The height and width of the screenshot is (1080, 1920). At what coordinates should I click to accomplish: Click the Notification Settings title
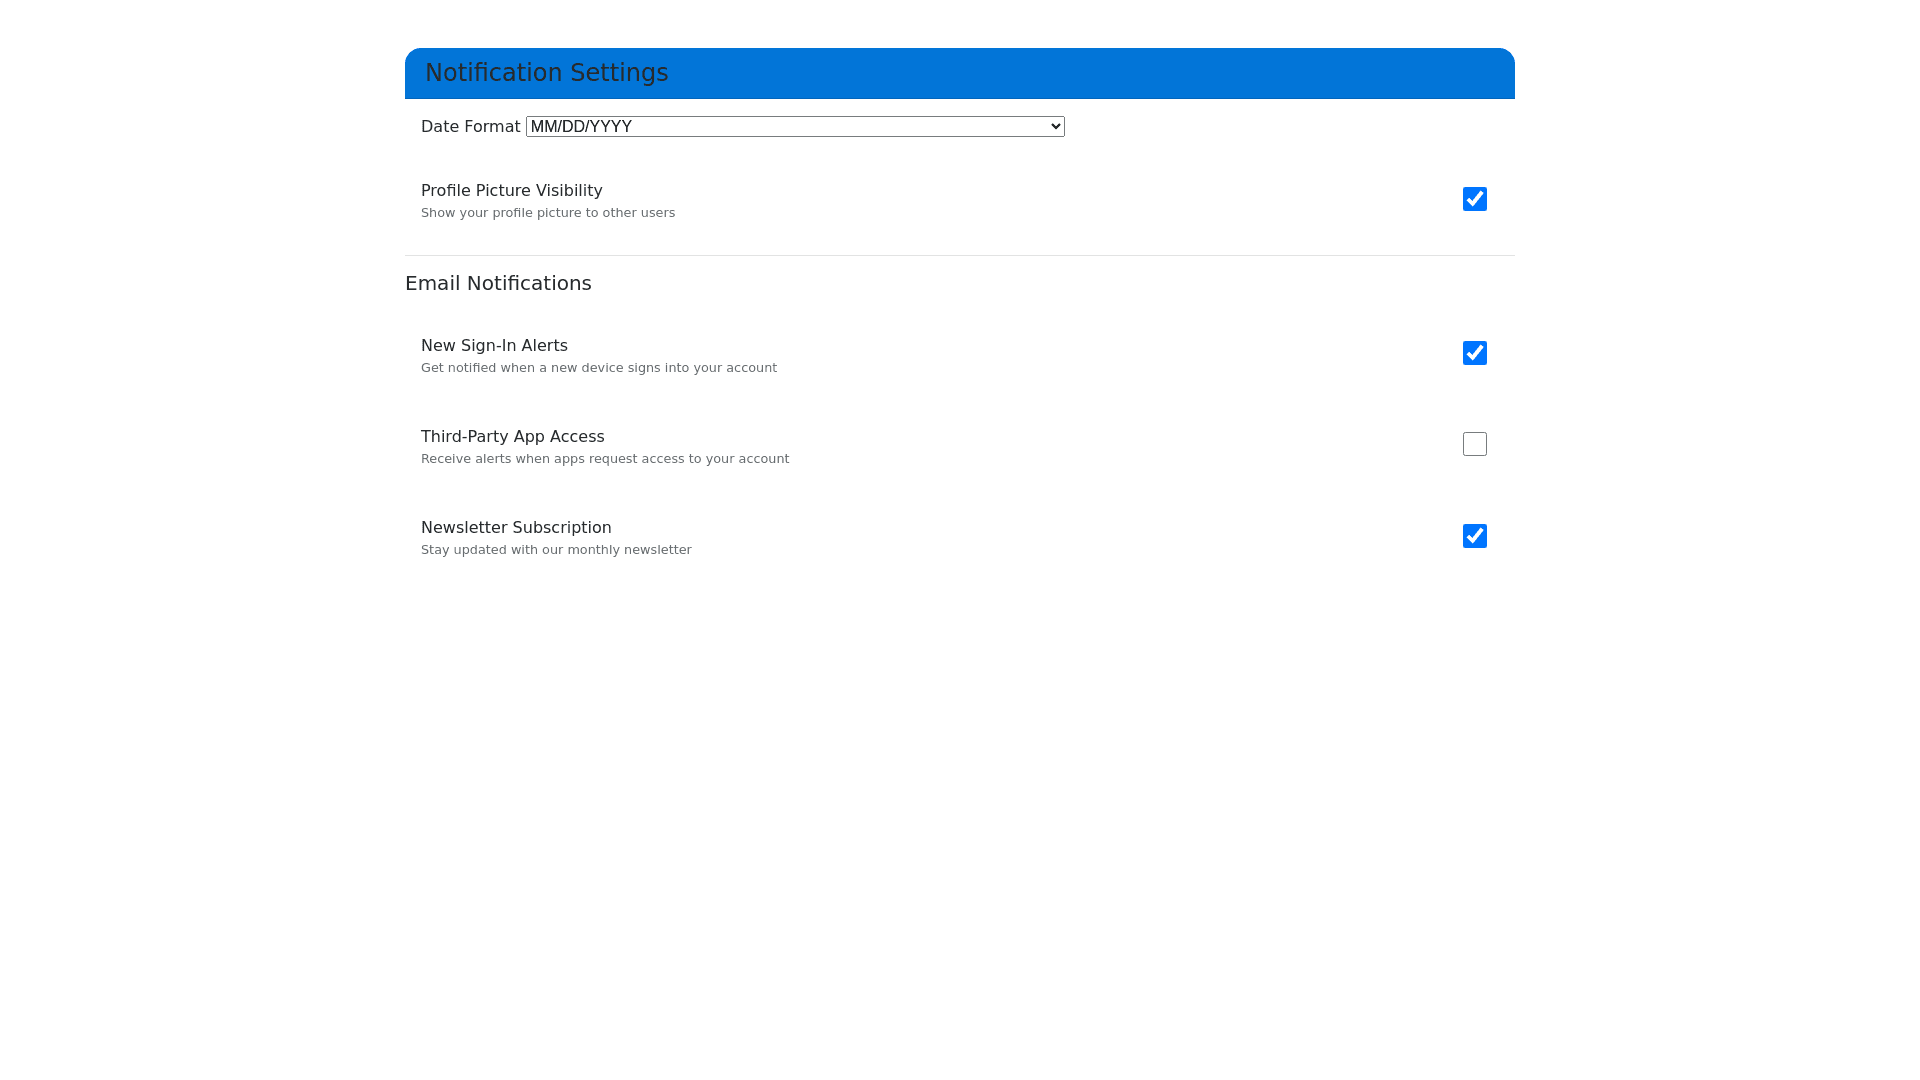[x=546, y=73]
